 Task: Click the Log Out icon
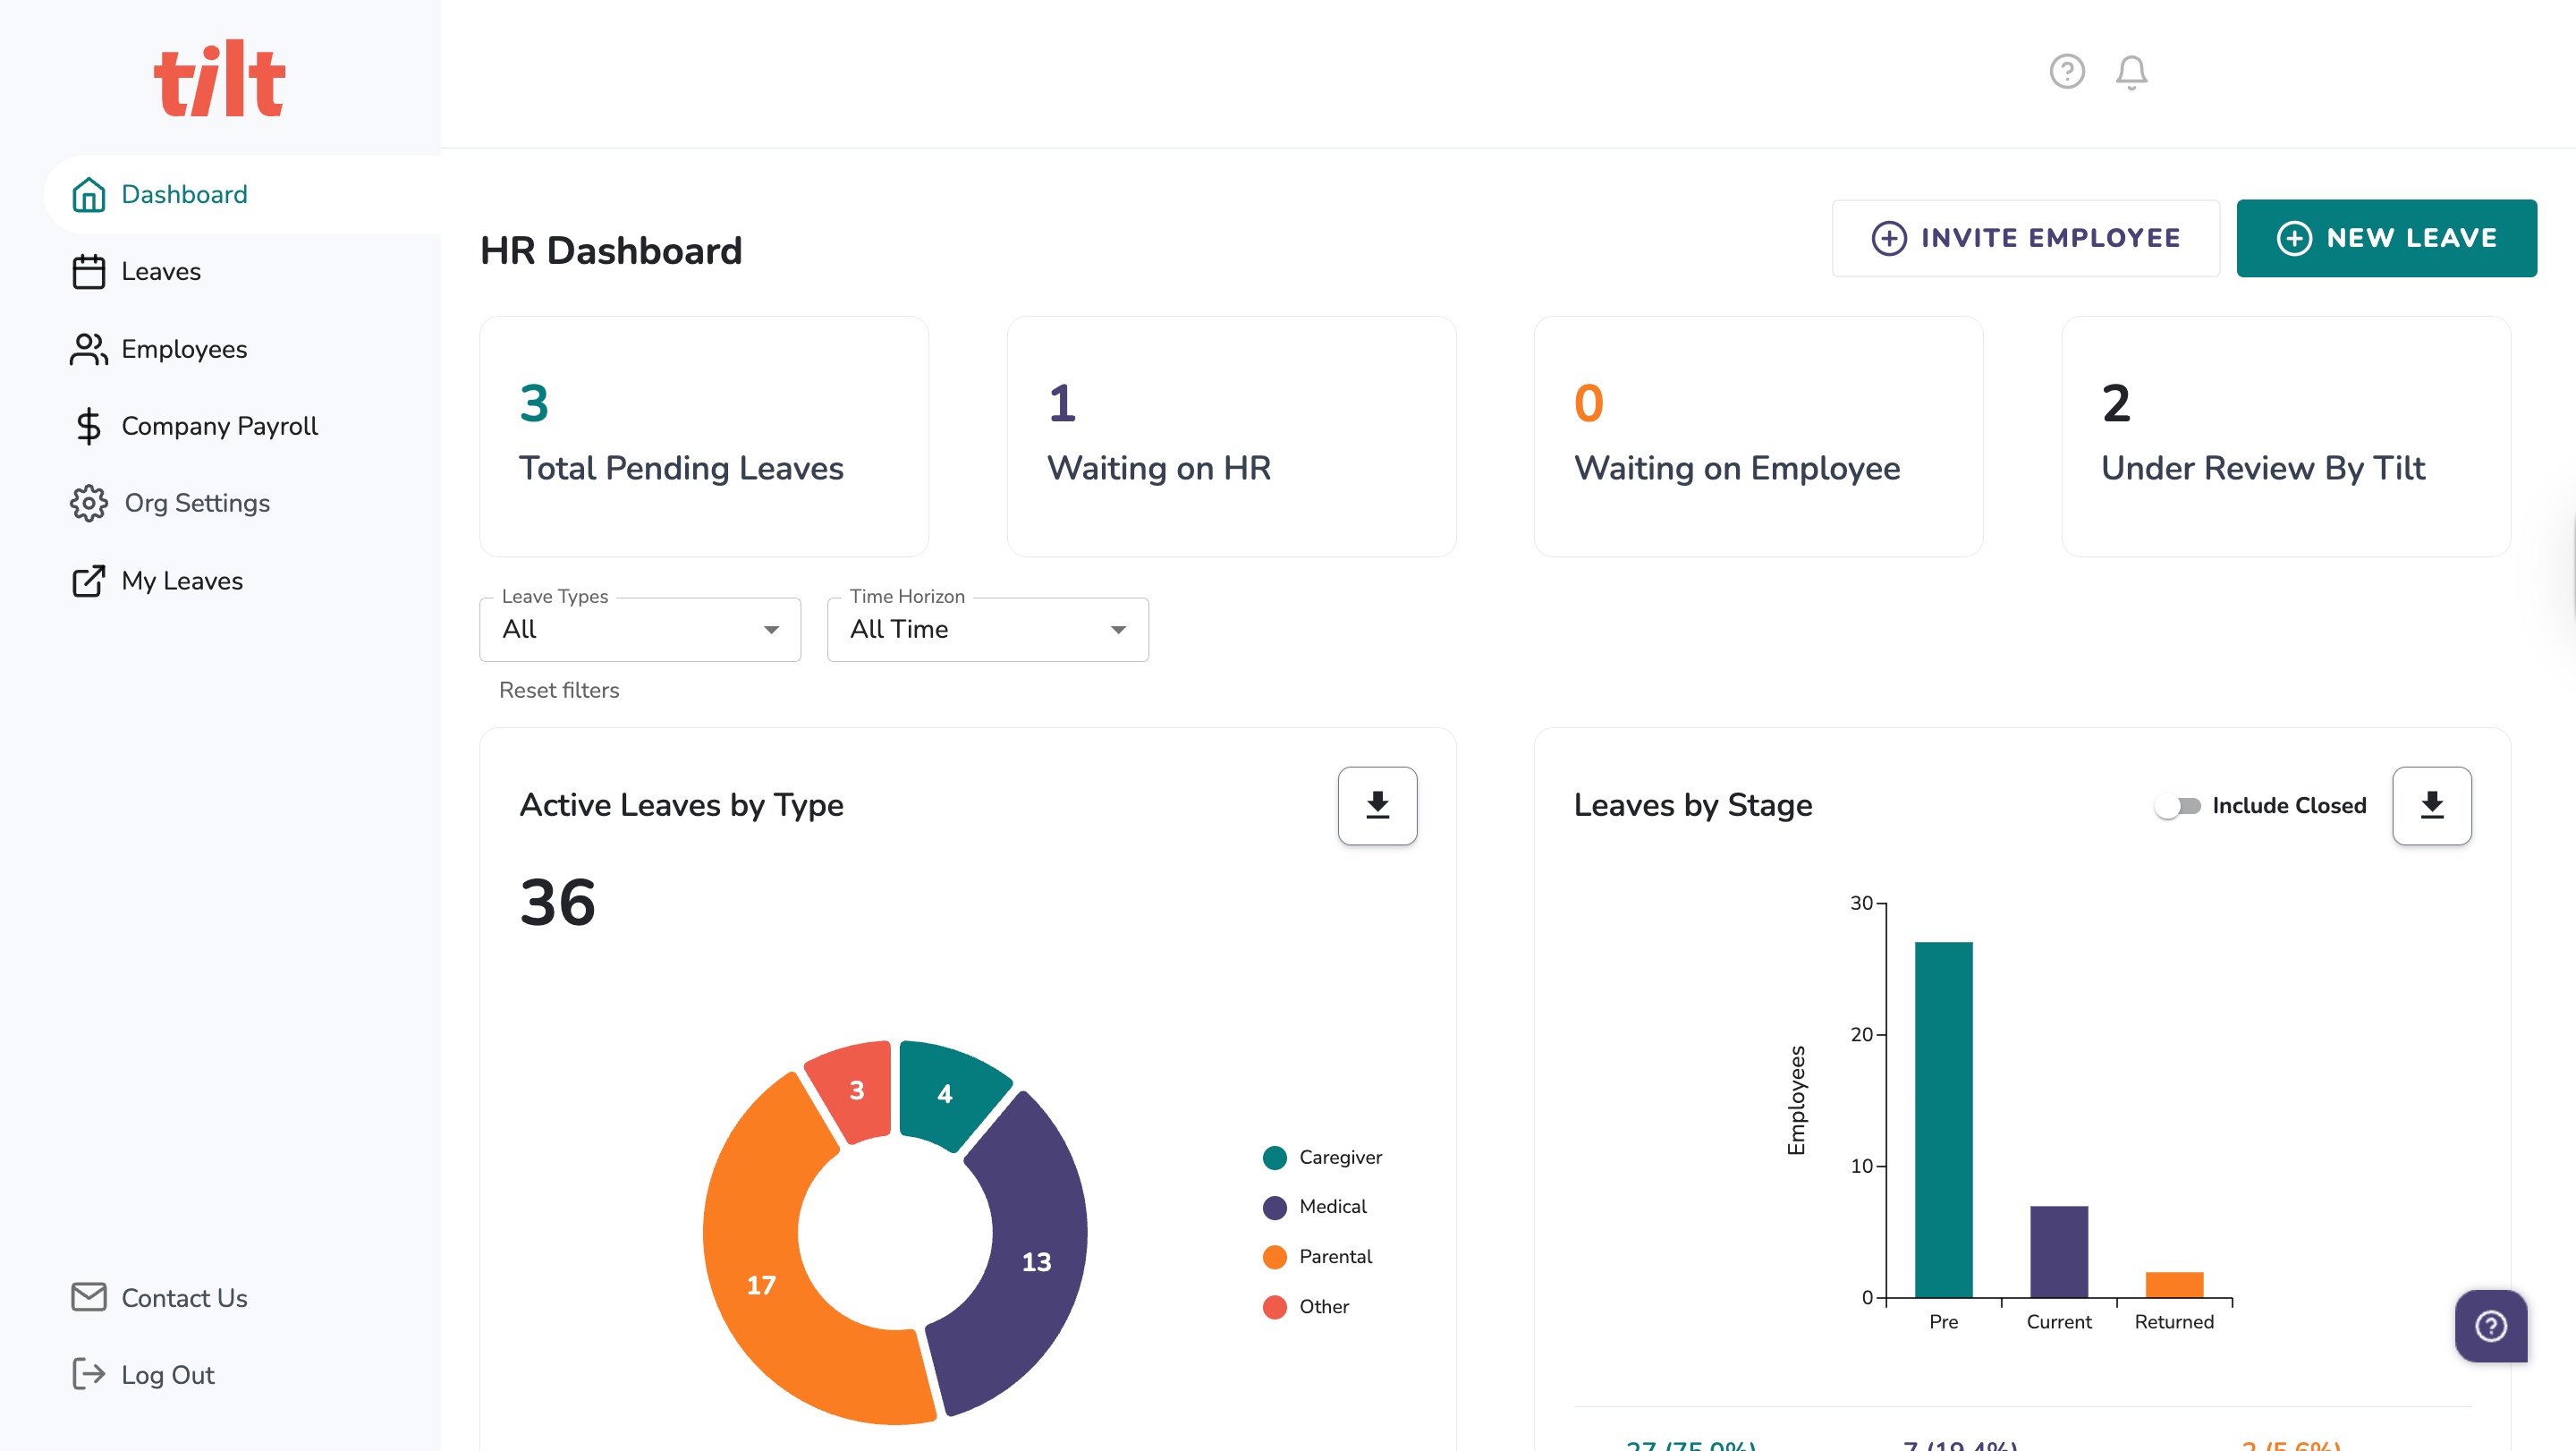(x=88, y=1374)
